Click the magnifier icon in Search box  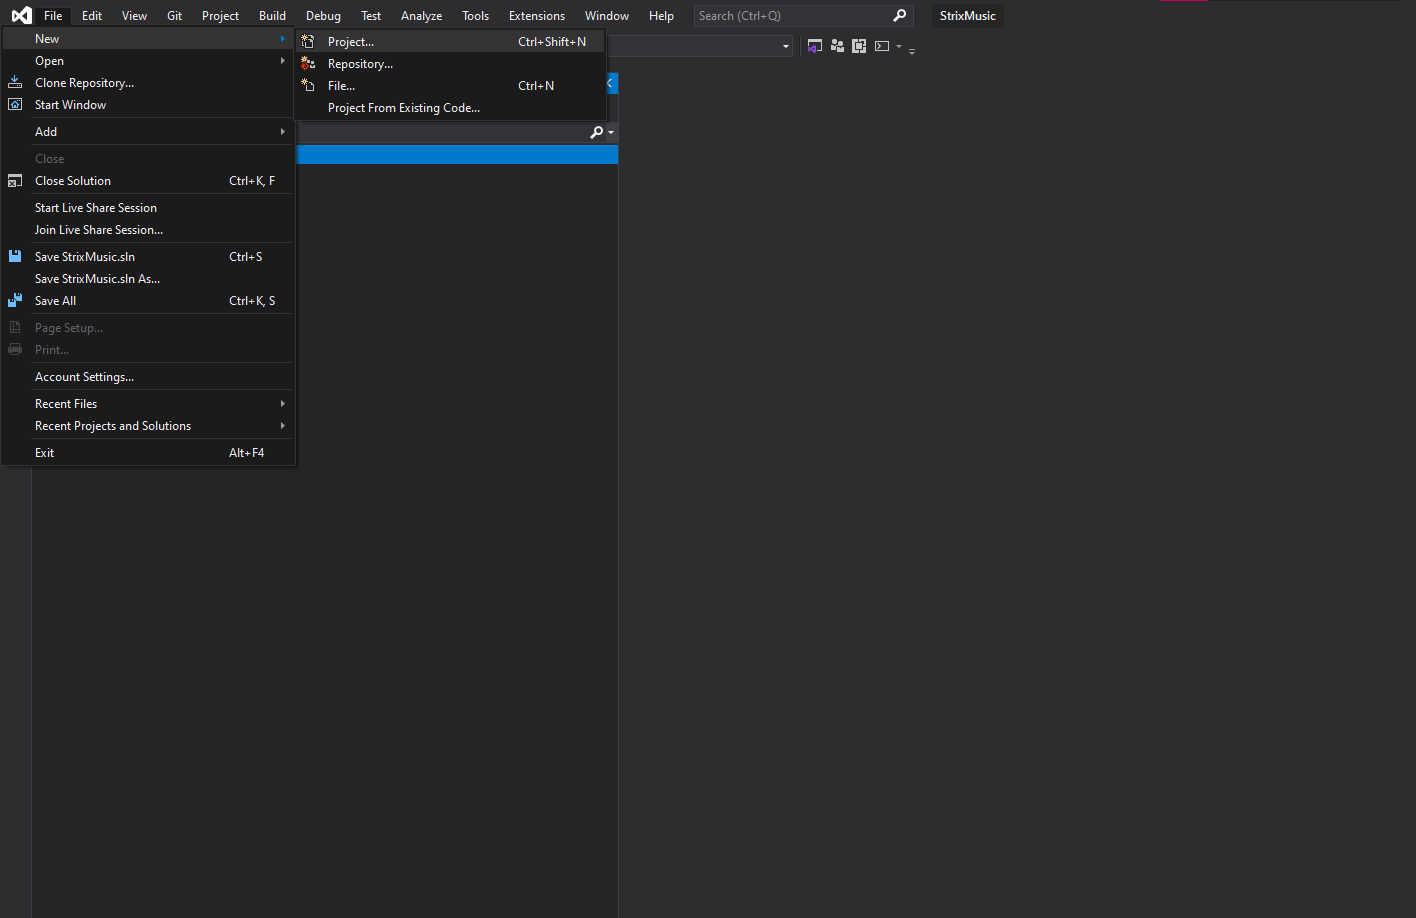(899, 16)
